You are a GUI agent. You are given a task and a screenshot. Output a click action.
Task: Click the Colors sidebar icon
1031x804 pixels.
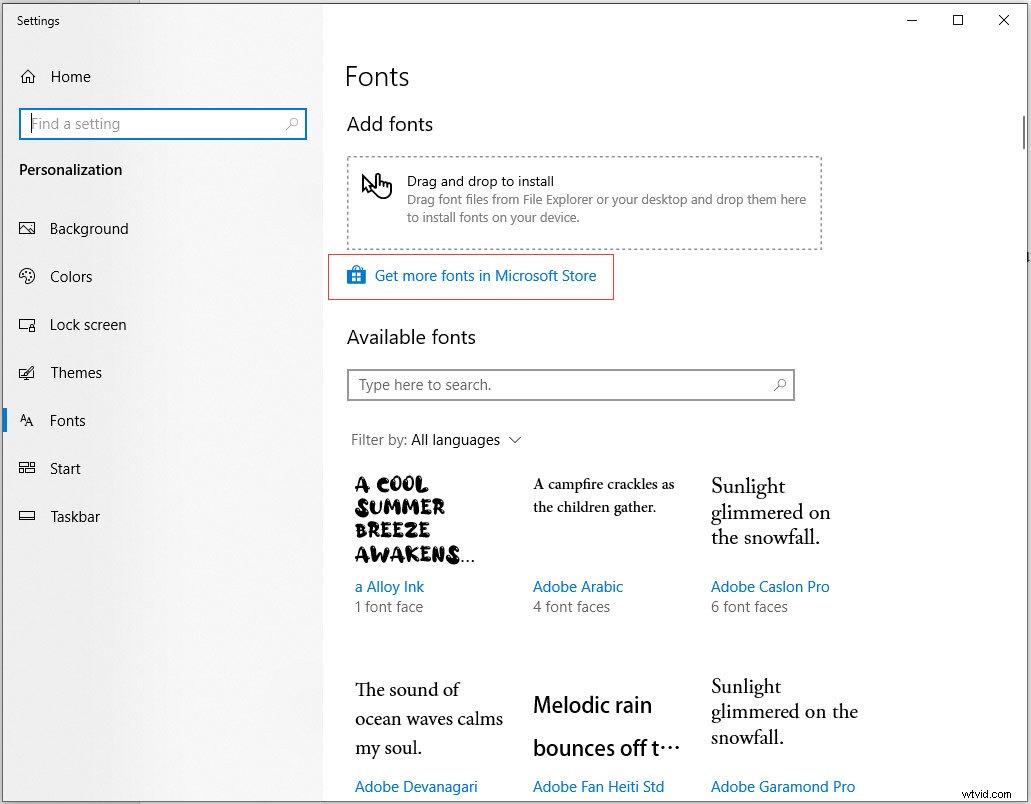tap(27, 277)
